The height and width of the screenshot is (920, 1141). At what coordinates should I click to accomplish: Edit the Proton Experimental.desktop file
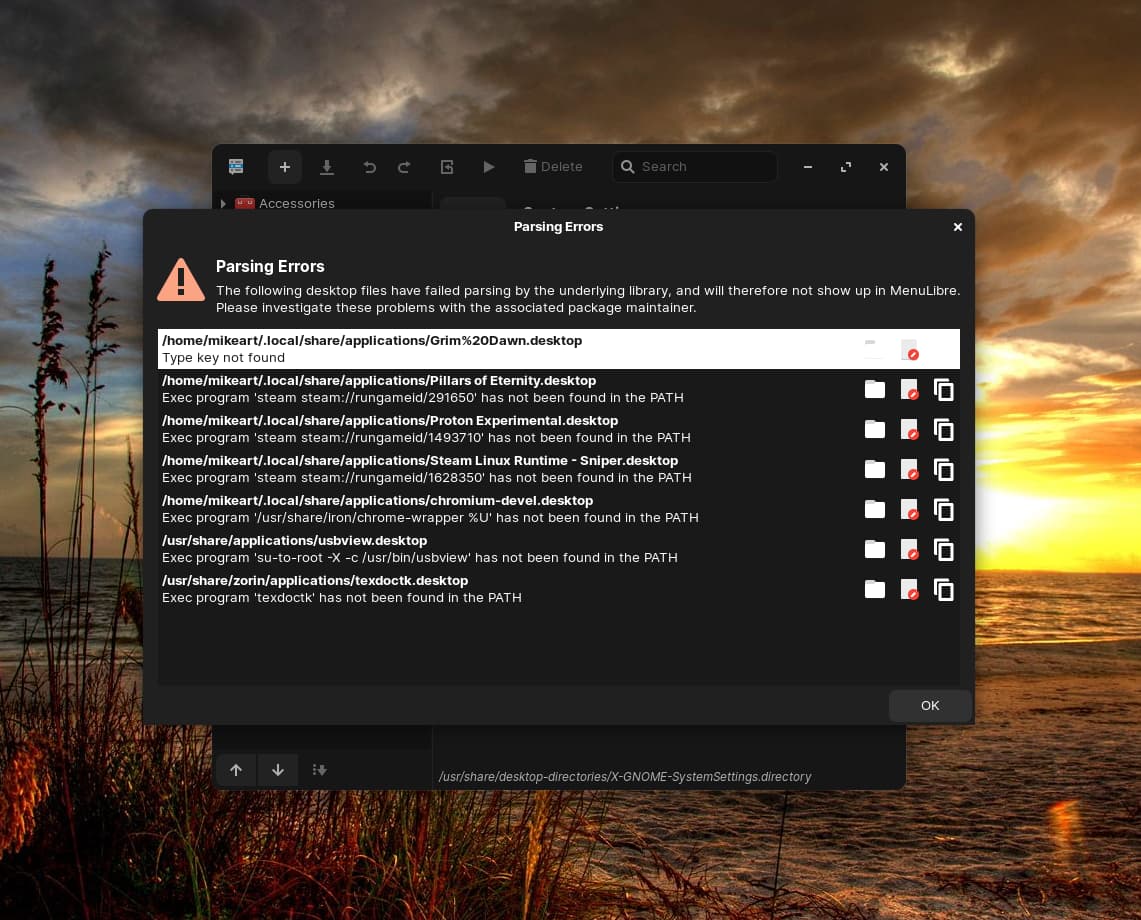pyautogui.click(x=909, y=429)
